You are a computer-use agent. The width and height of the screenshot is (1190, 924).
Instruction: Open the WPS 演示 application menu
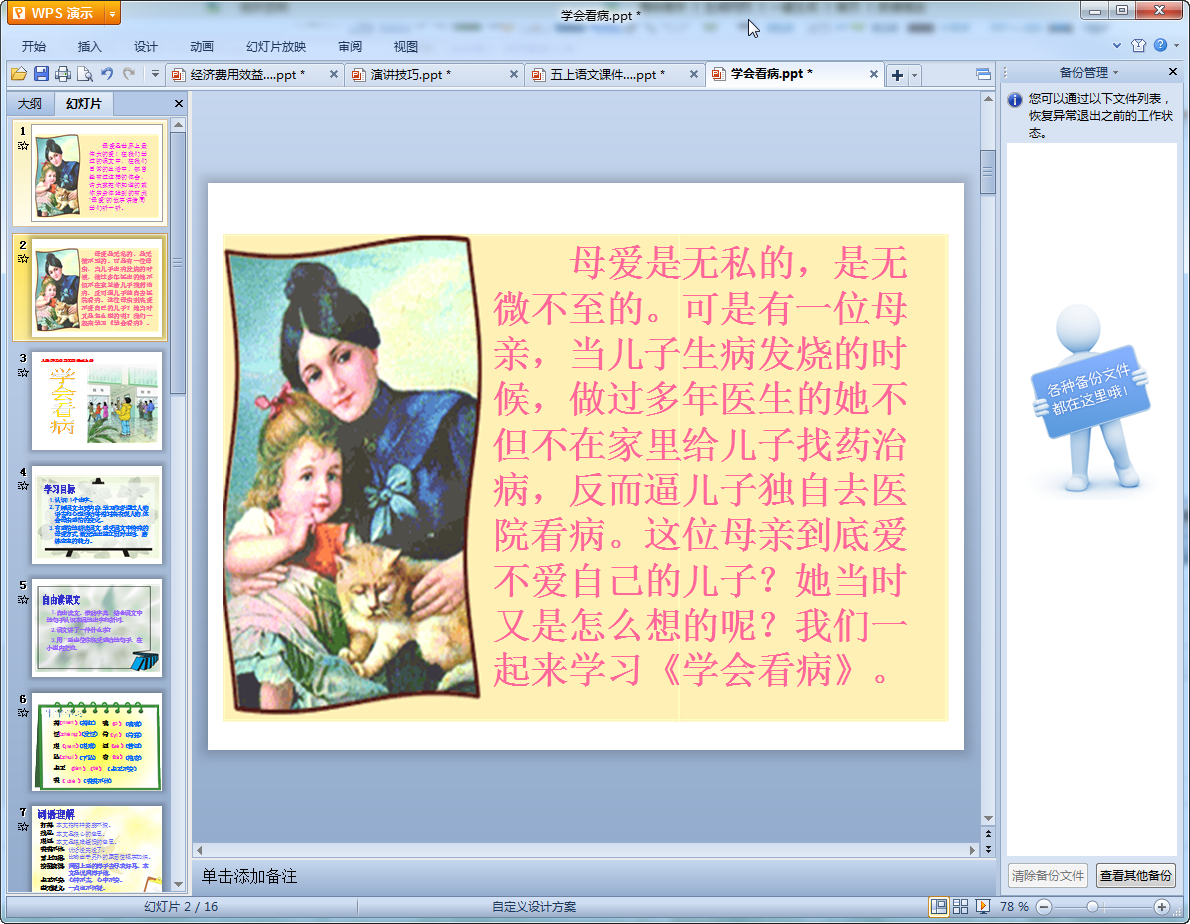(55, 13)
